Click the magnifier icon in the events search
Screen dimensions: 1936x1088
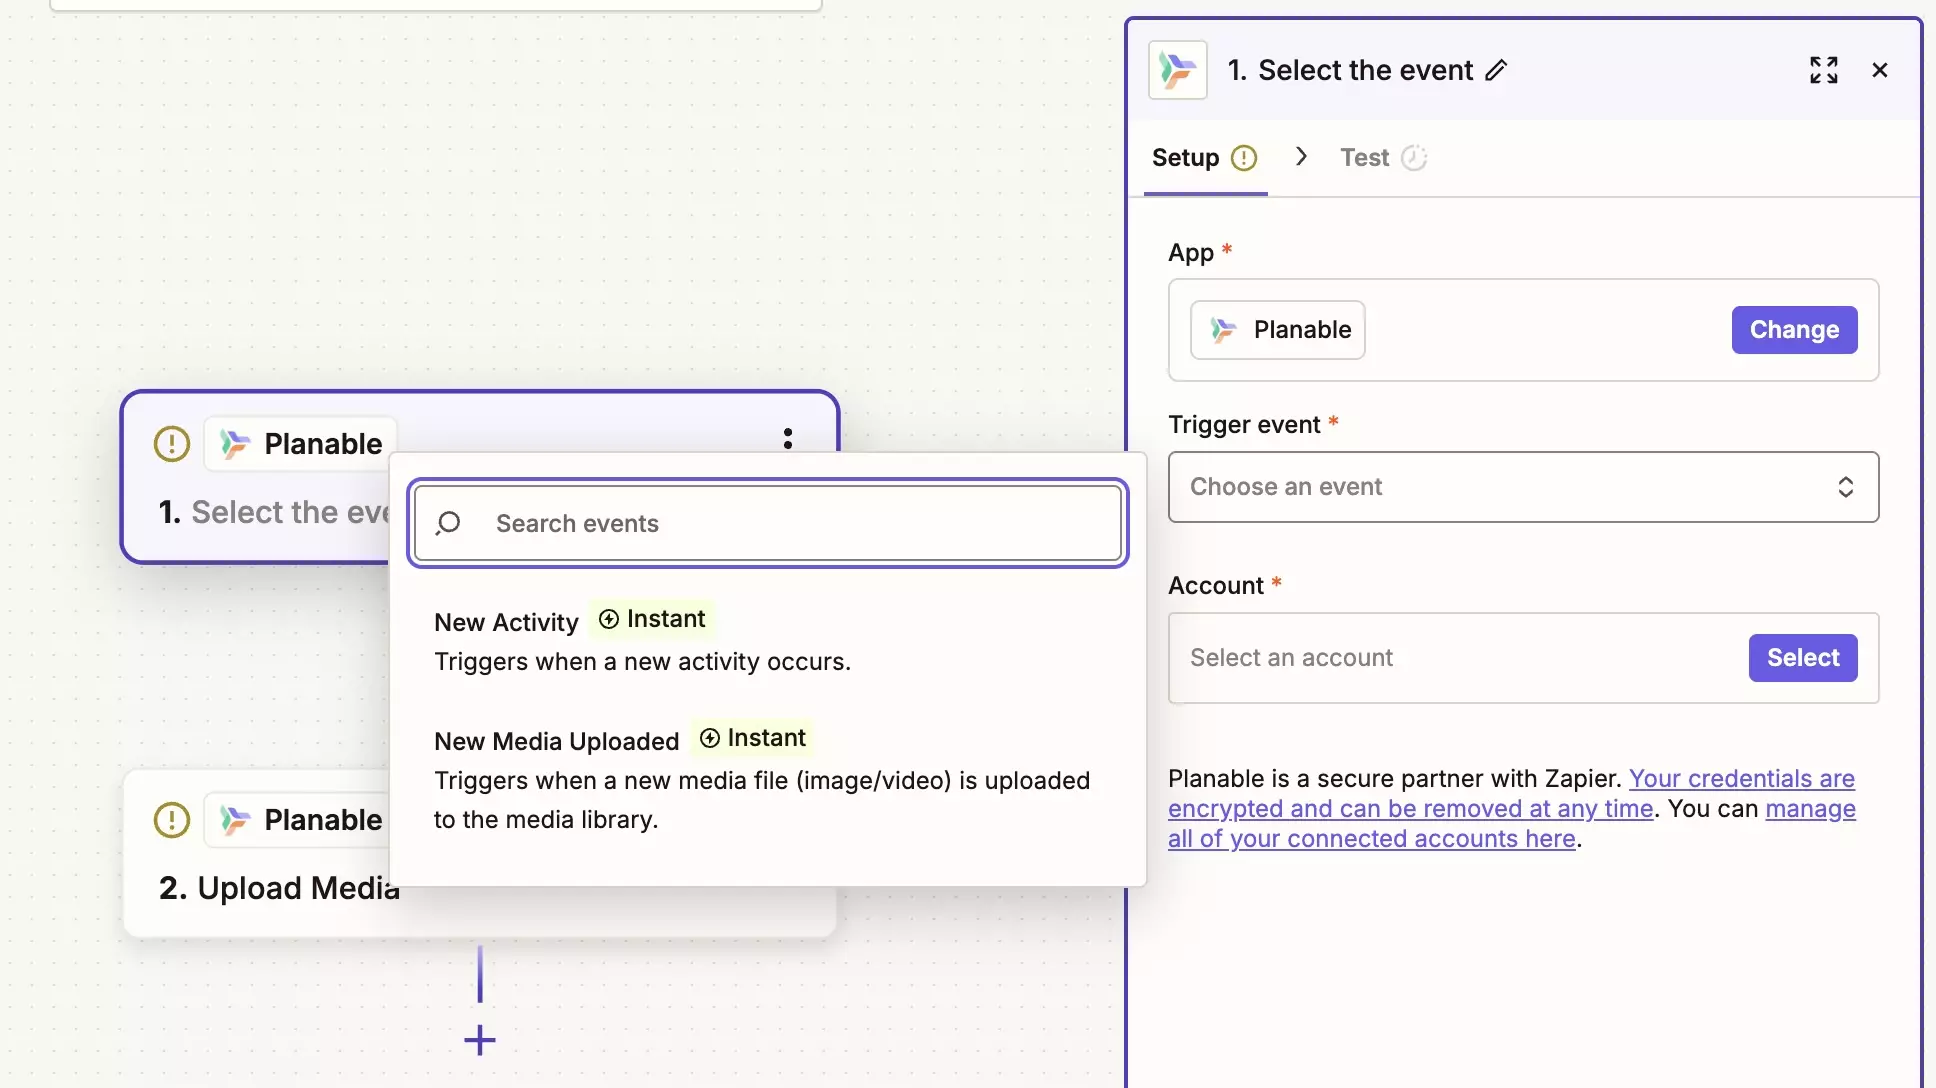click(x=449, y=523)
